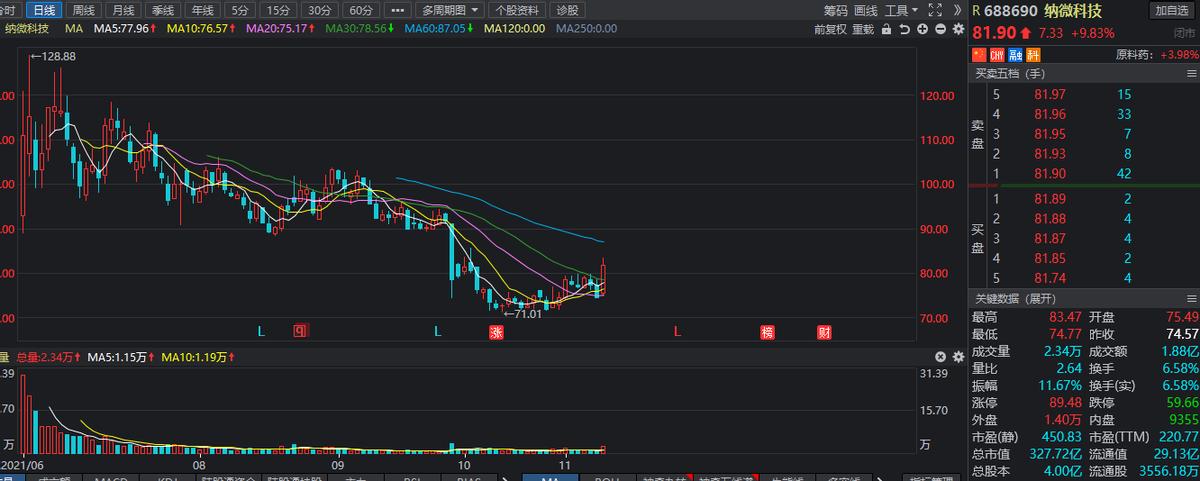Image resolution: width=1200 pixels, height=481 pixels.
Task: Click the 纳微科技 label above chart
Action: (27, 28)
